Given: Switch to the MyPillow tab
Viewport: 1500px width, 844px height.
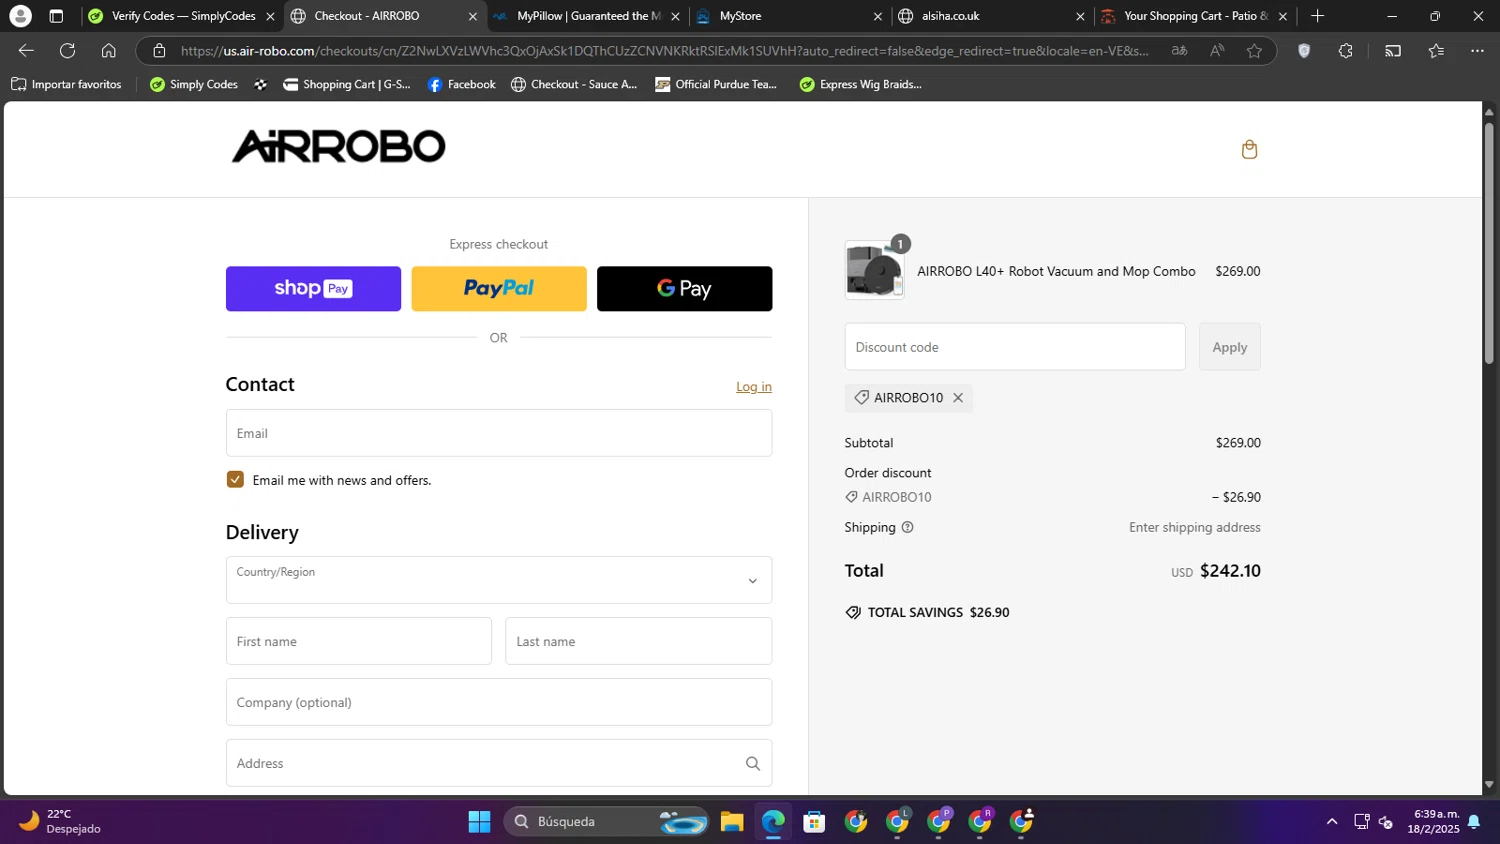Looking at the screenshot, I should pos(586,16).
